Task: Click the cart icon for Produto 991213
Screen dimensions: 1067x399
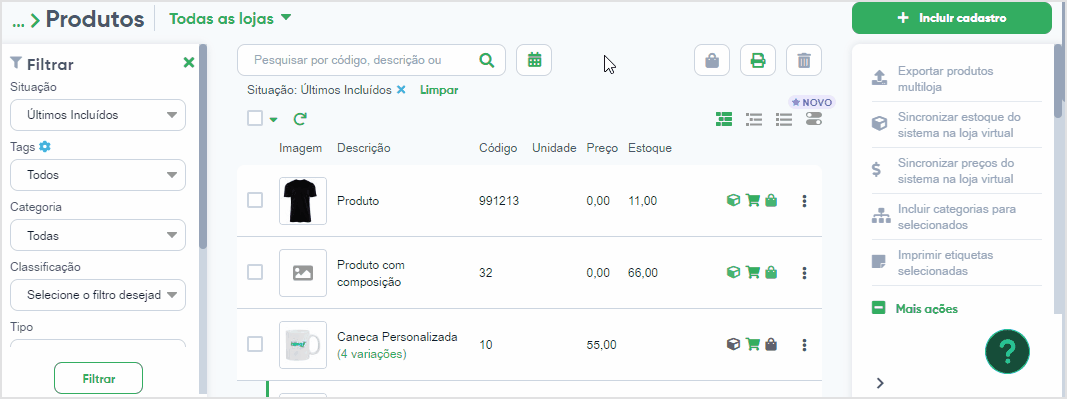Action: pyautogui.click(x=753, y=200)
